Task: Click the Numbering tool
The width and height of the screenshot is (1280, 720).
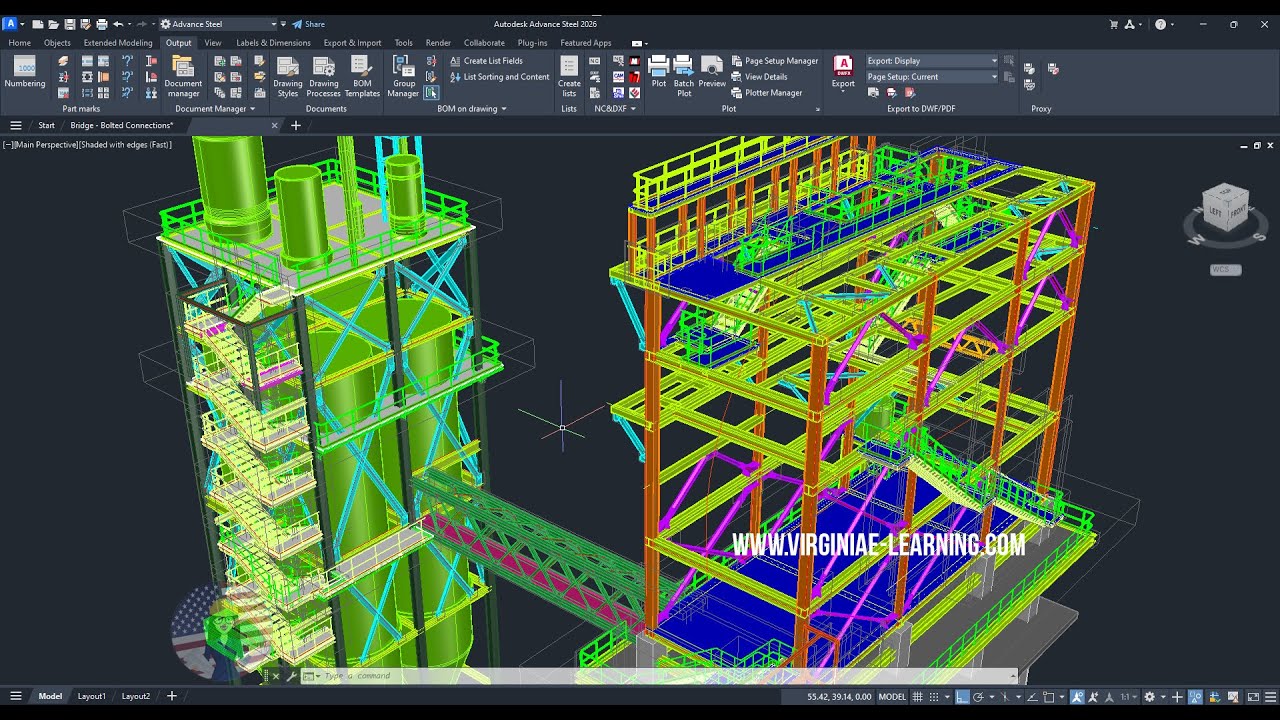Action: [25, 72]
